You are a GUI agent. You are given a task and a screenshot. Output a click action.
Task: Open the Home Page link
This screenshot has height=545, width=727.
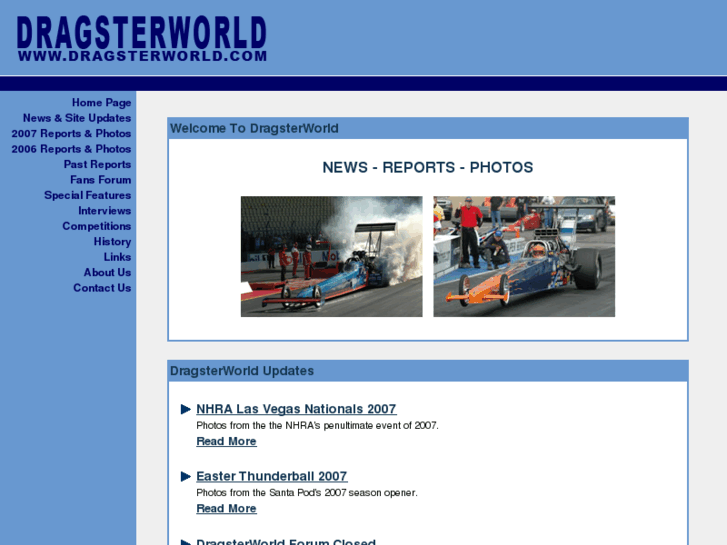click(102, 103)
